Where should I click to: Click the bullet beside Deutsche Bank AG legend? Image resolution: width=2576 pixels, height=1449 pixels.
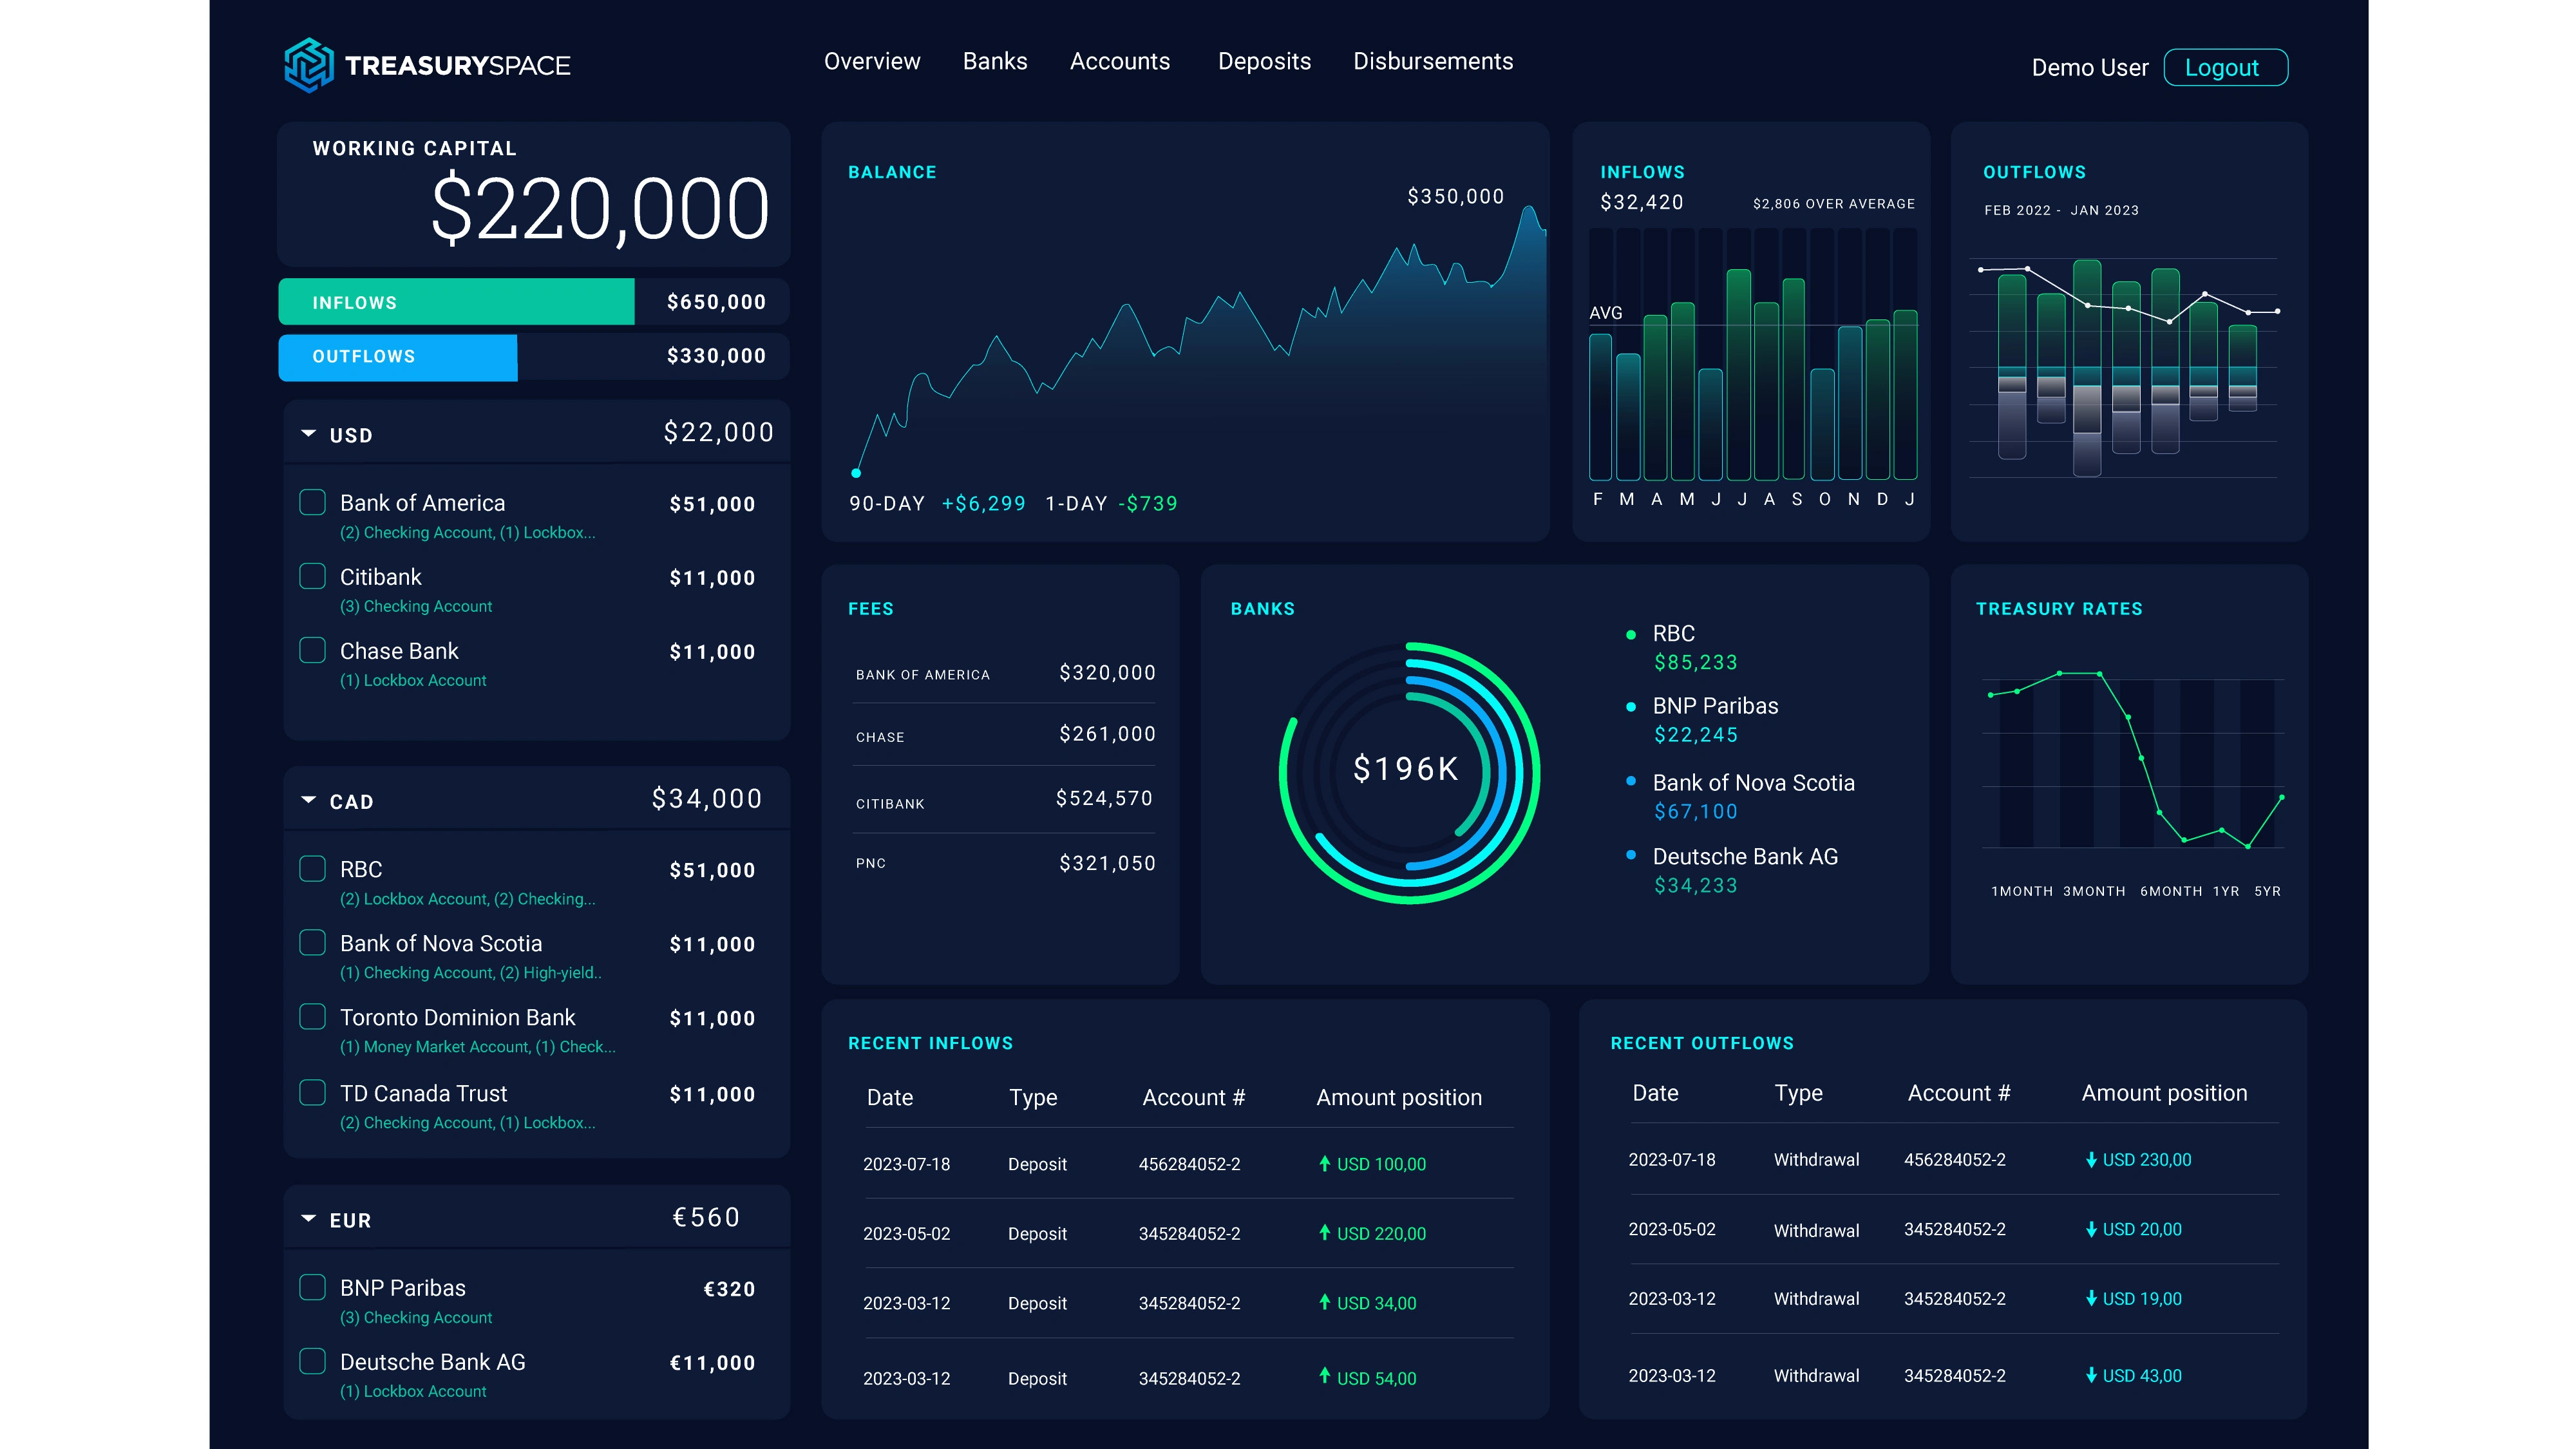click(1631, 855)
